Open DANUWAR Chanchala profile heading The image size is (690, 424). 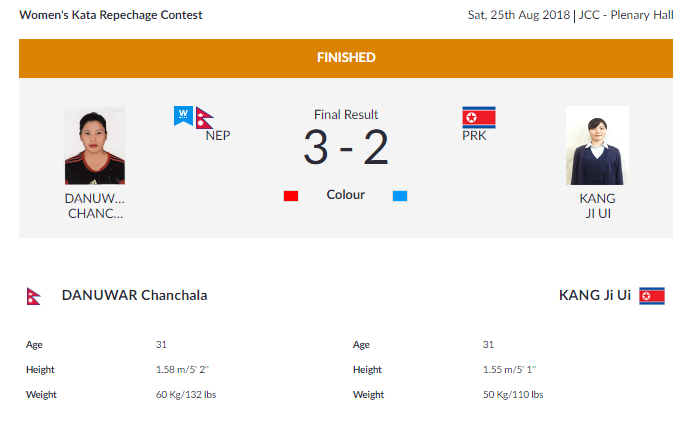[x=134, y=295]
